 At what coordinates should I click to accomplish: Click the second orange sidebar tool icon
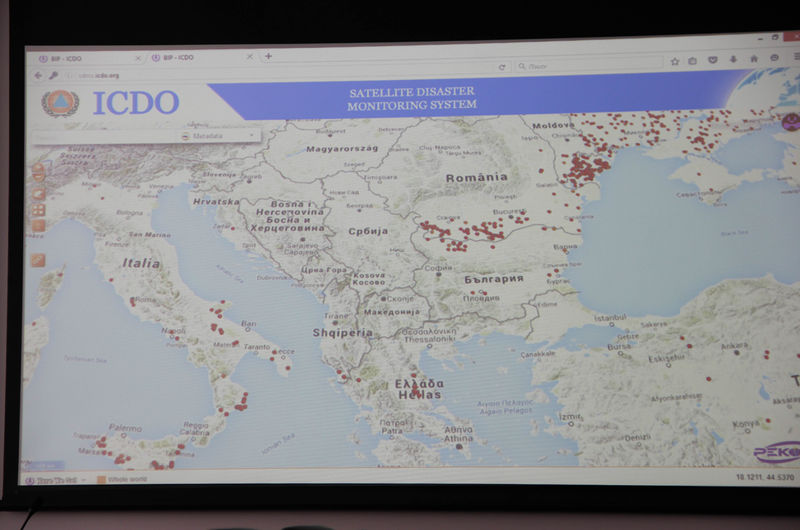[x=38, y=194]
